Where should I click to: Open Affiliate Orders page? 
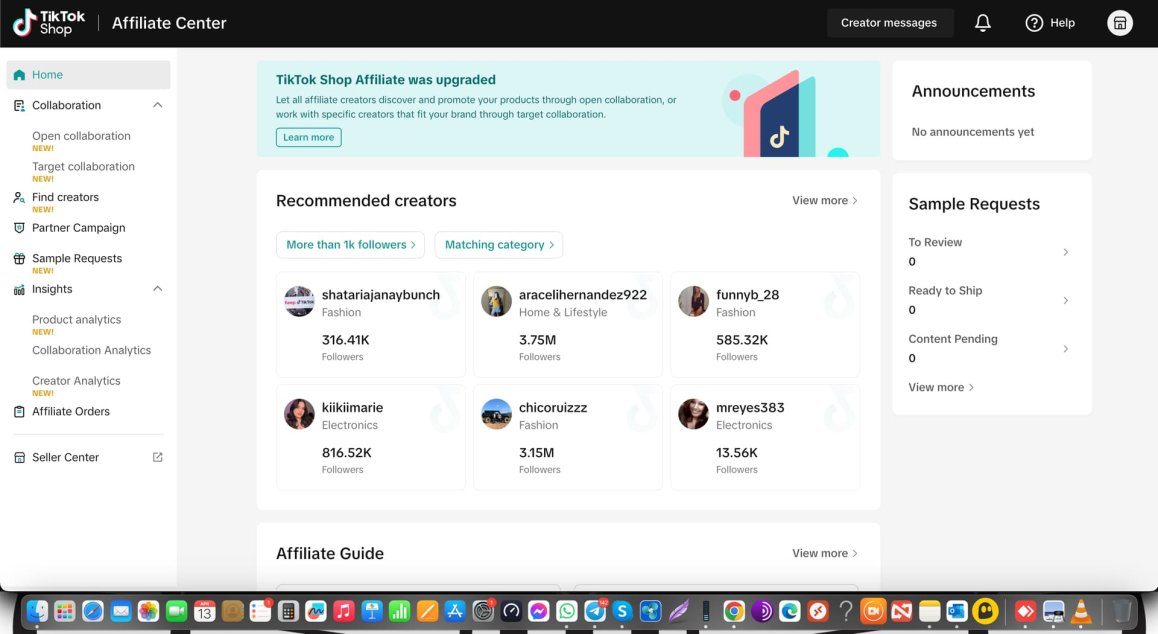coord(71,412)
